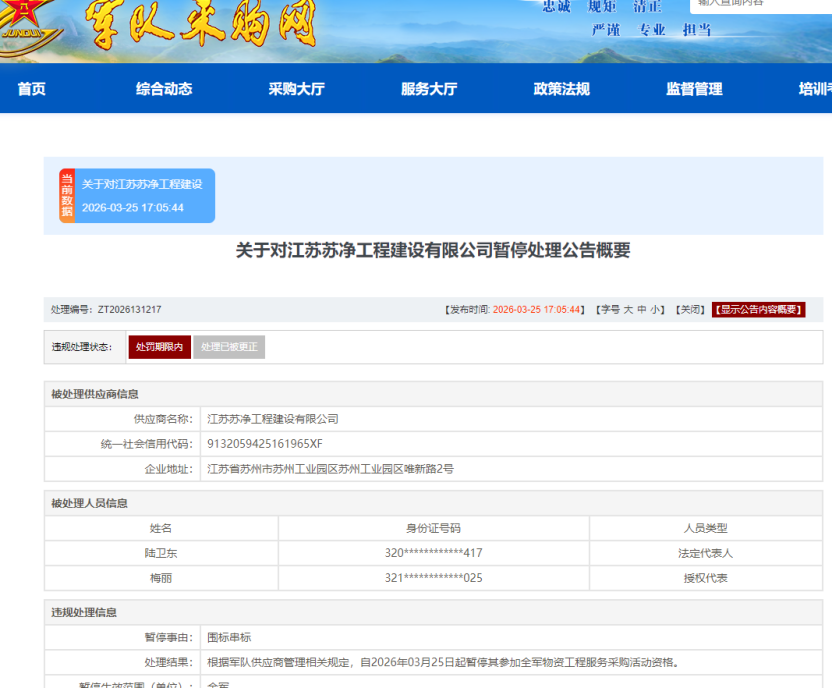Image resolution: width=832 pixels, height=688 pixels.
Task: Set font size to 中 (medium)
Action: [642, 310]
